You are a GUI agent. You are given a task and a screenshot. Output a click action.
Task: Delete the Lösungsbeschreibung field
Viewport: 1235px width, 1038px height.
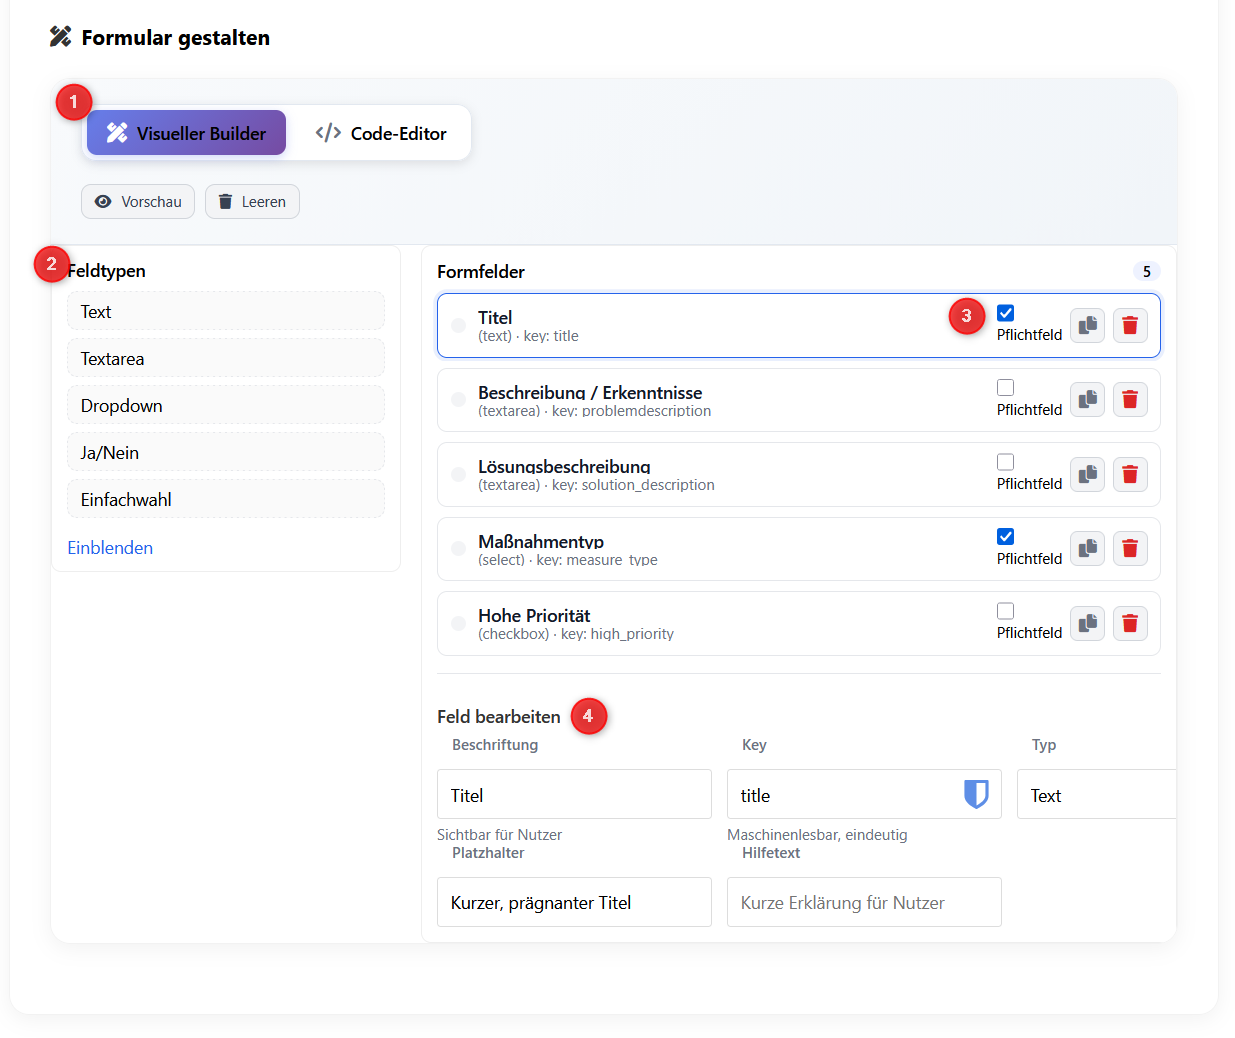[x=1130, y=474]
